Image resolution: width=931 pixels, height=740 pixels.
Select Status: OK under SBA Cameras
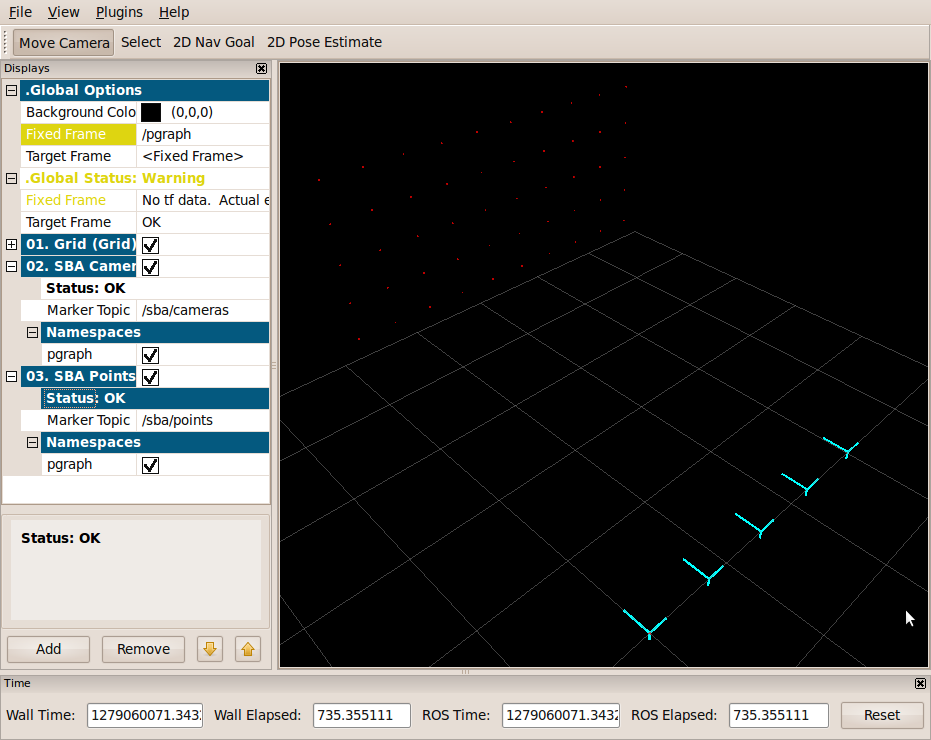[155, 288]
